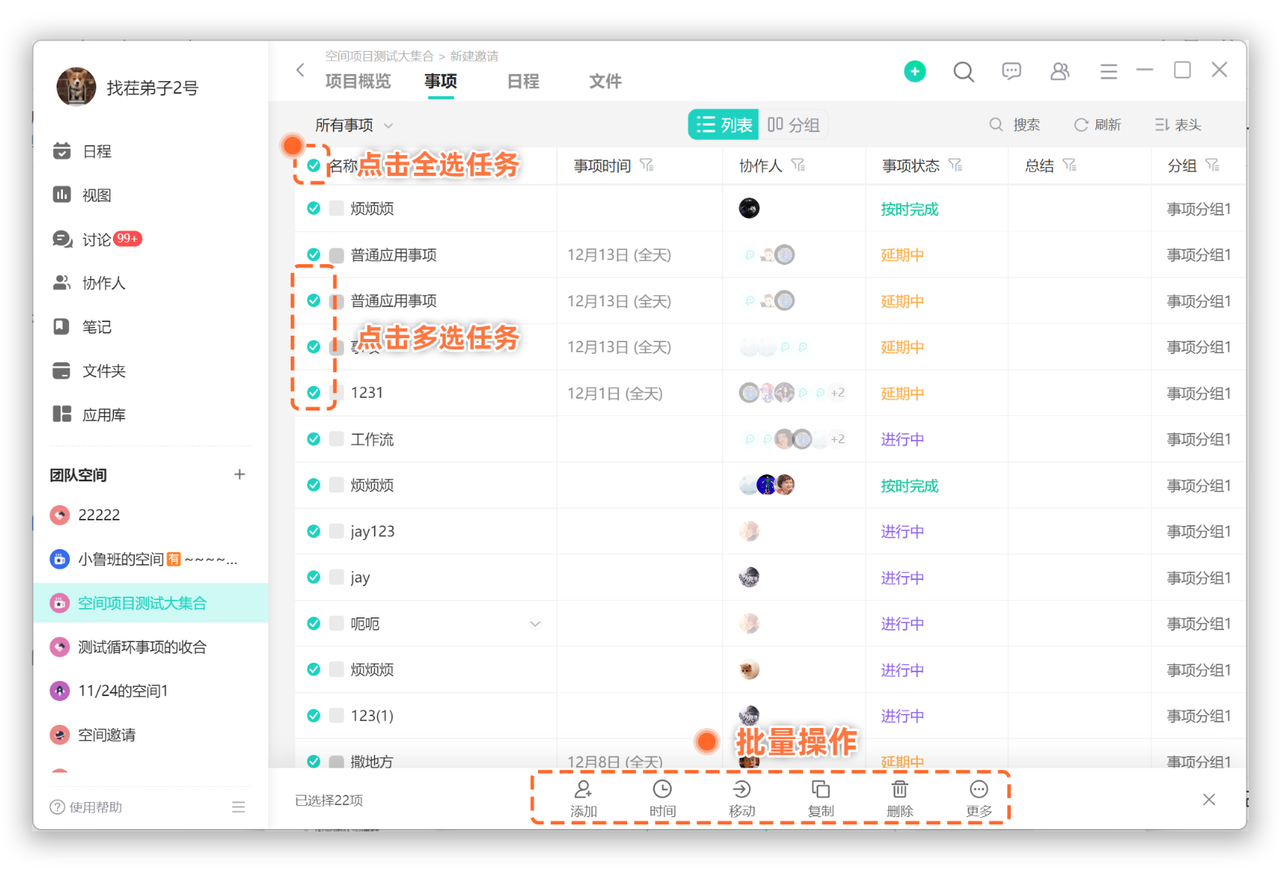Open the 事项状态 column filter
This screenshot has width=1280, height=872.
(955, 165)
